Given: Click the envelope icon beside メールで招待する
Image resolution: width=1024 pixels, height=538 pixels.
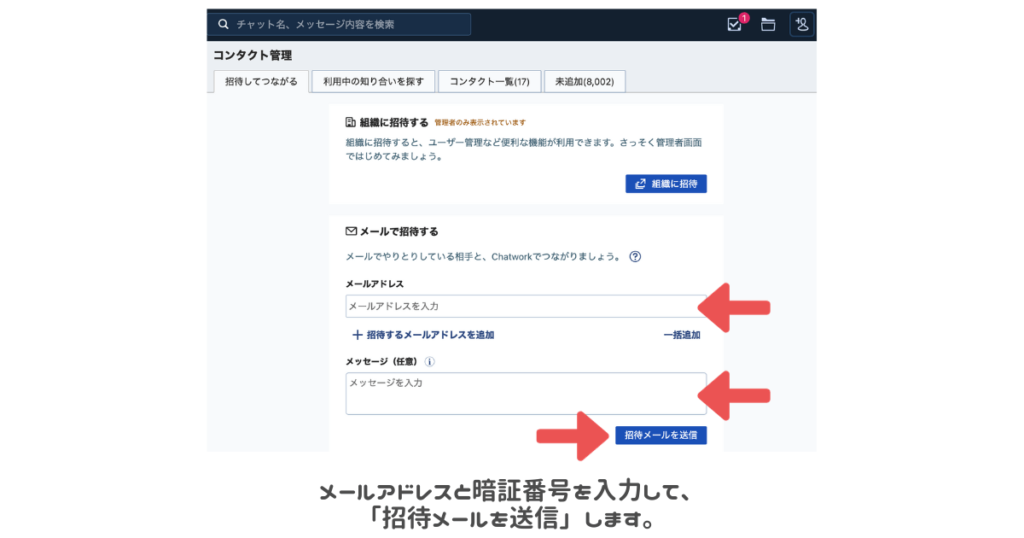Looking at the screenshot, I should 351,231.
